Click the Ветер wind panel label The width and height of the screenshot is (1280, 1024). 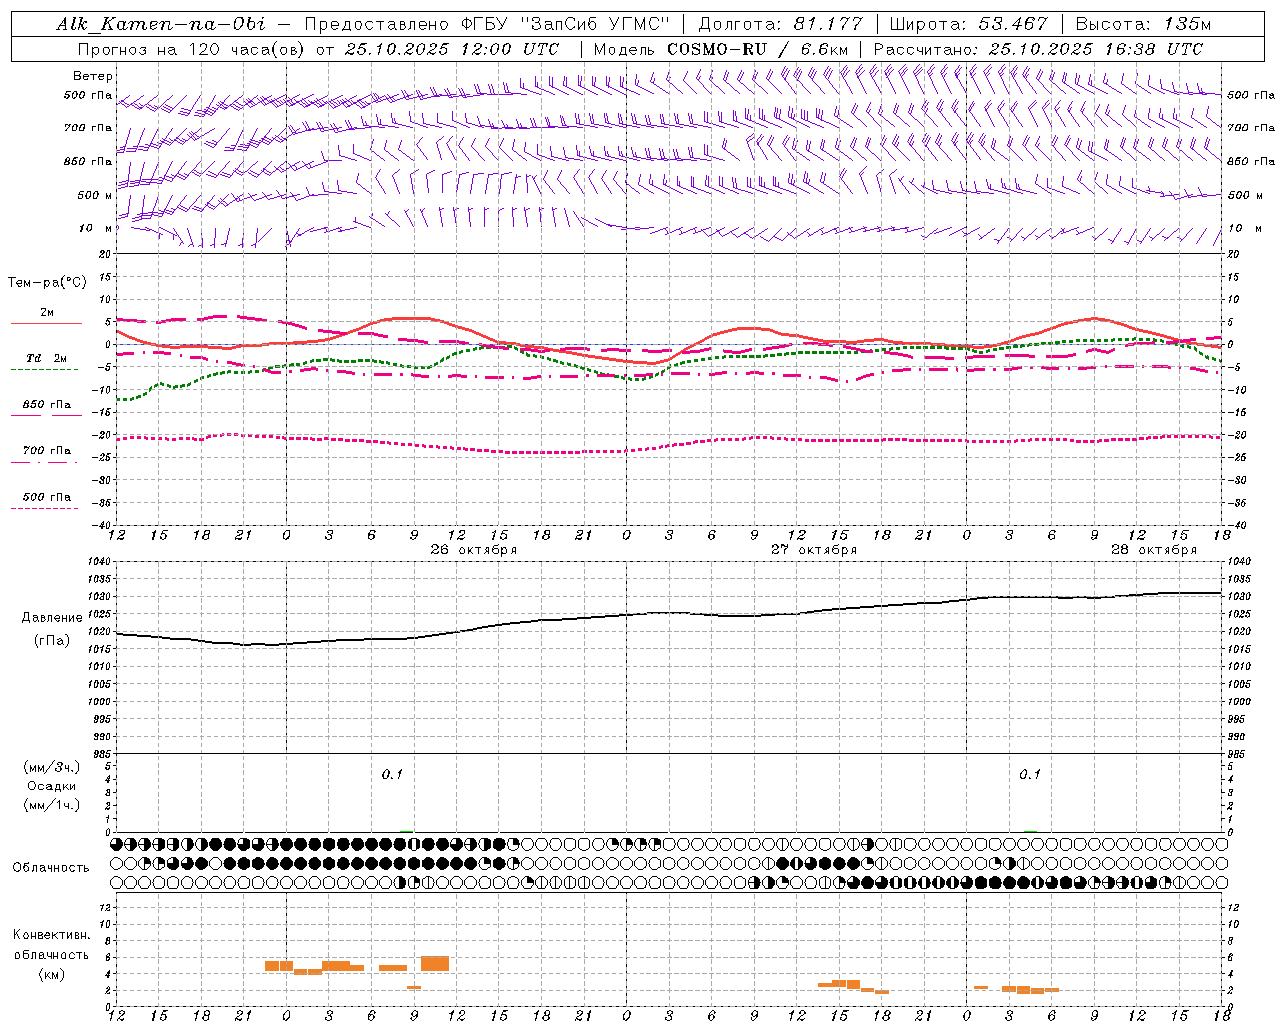point(93,76)
